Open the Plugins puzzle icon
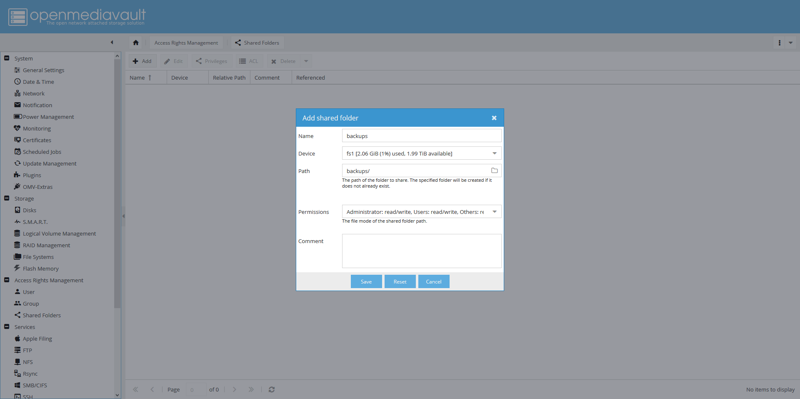The width and height of the screenshot is (800, 399). click(17, 175)
